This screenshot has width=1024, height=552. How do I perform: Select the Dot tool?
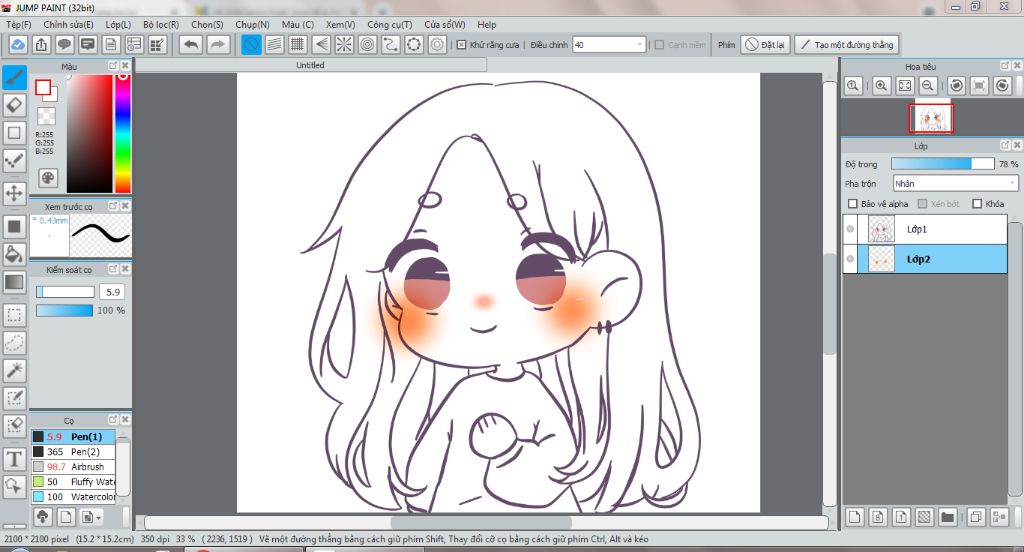(x=14, y=161)
